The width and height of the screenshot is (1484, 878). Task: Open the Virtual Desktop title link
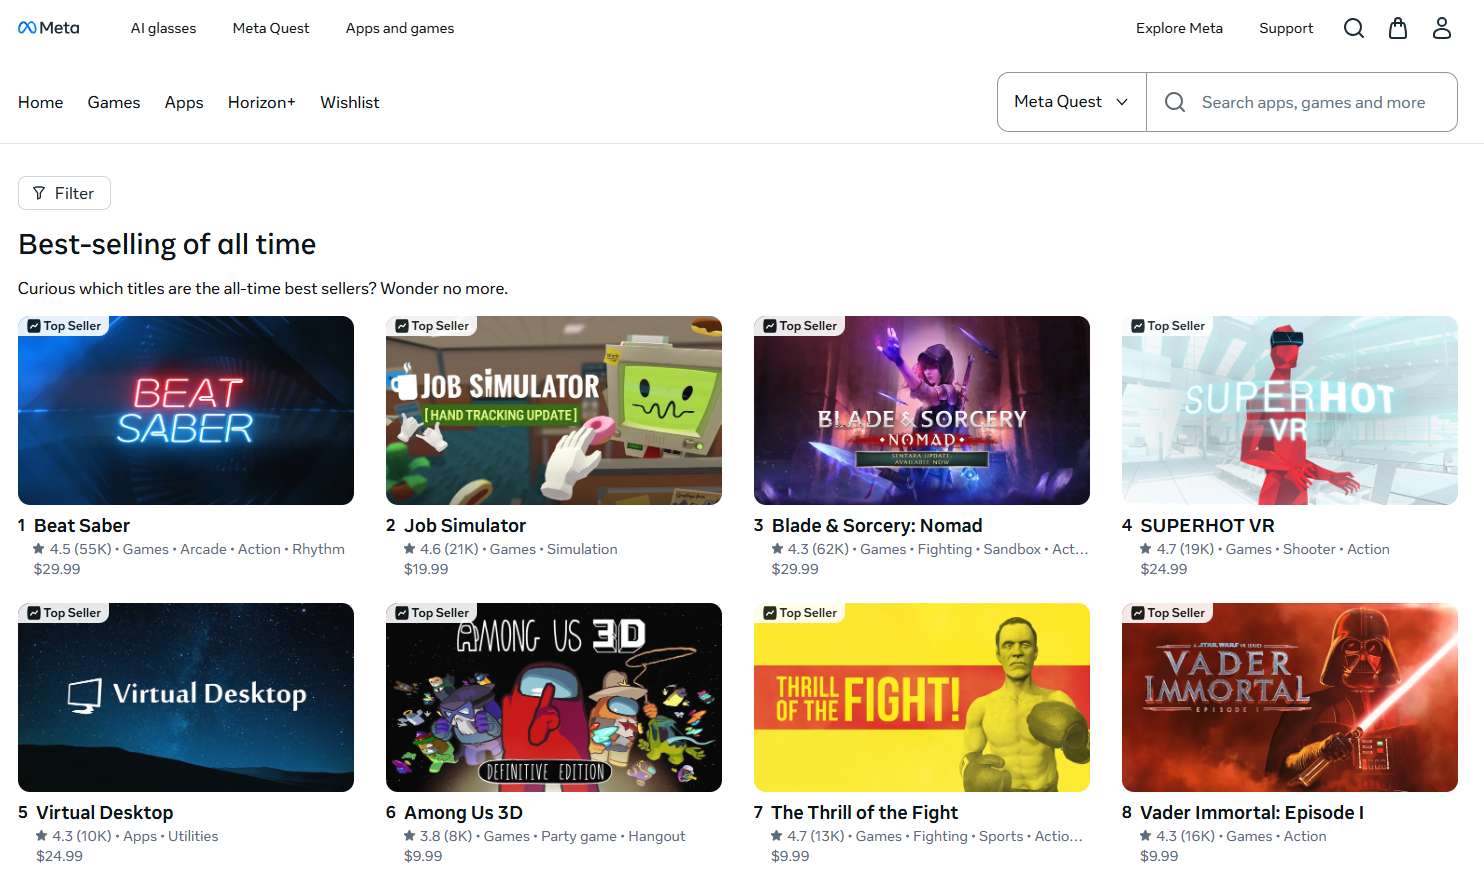click(x=105, y=812)
